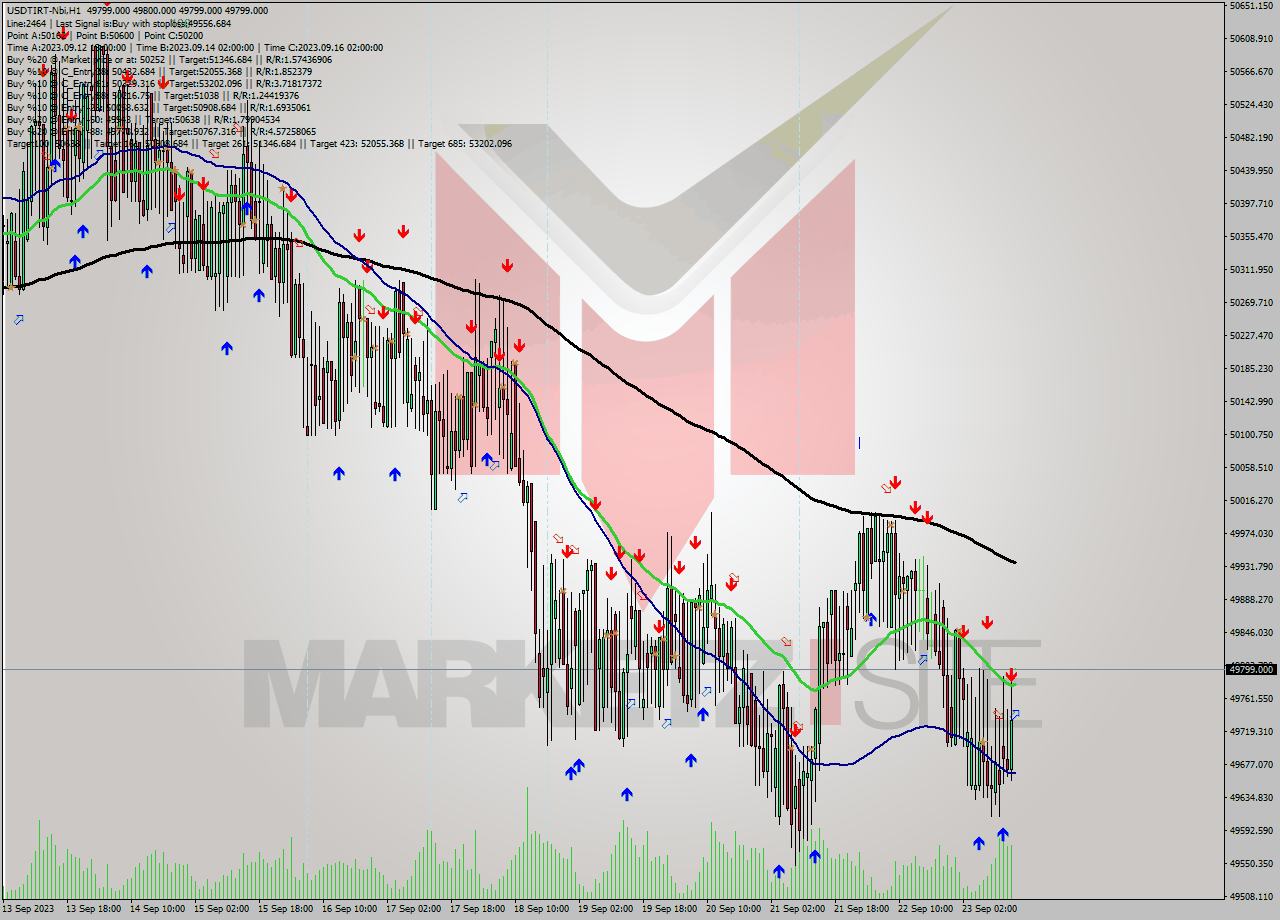Click price axis label 50355.470
Image resolution: width=1280 pixels, height=920 pixels.
click(x=1252, y=236)
